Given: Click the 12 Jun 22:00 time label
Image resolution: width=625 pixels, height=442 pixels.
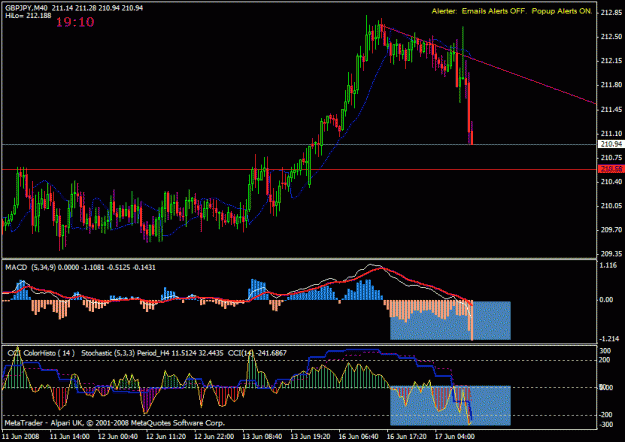Looking at the screenshot, I should pyautogui.click(x=214, y=436).
